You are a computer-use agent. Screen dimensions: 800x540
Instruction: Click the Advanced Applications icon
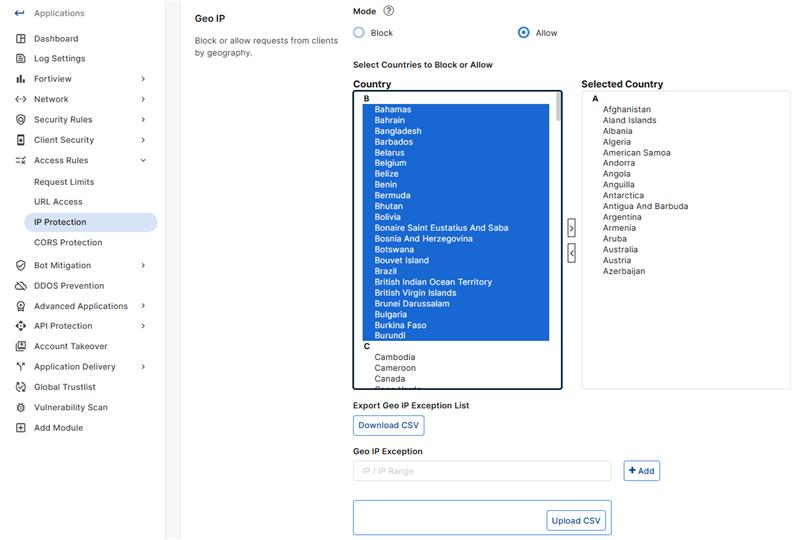pyautogui.click(x=20, y=306)
